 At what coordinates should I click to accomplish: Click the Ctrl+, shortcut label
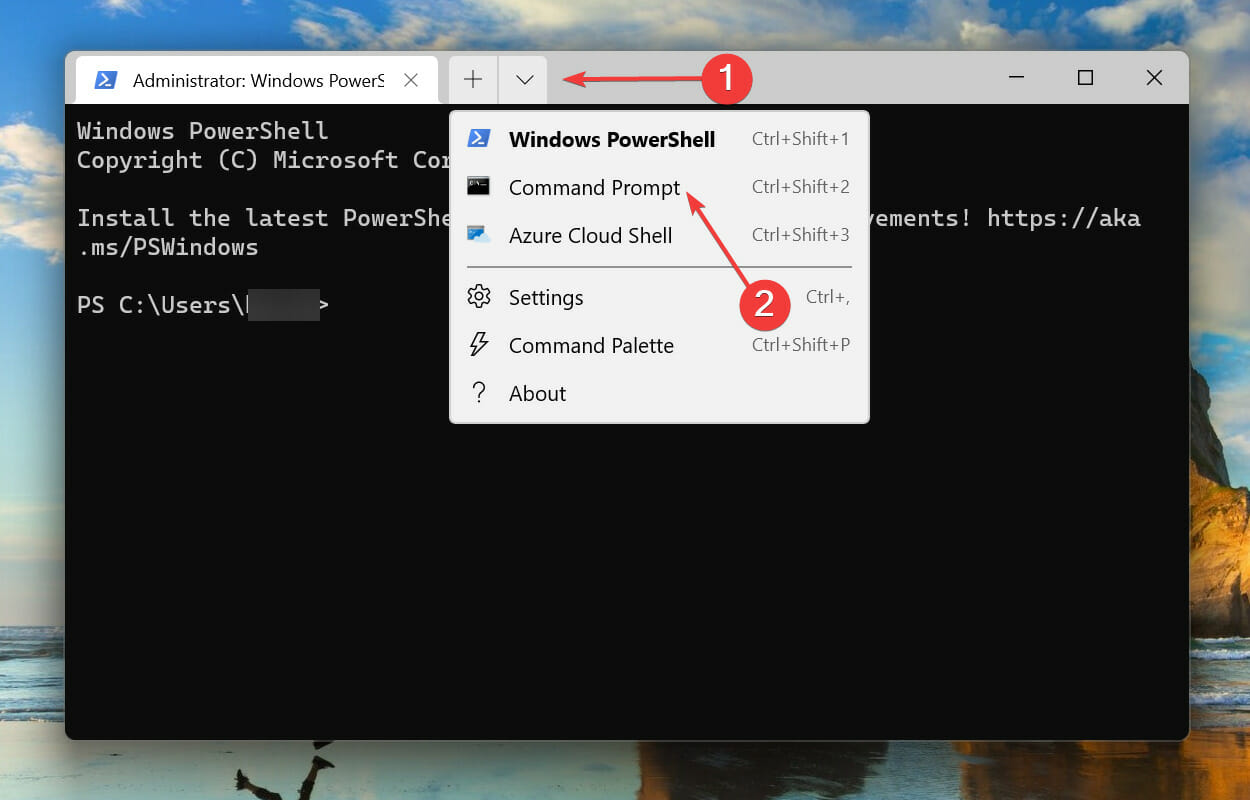click(x=827, y=298)
